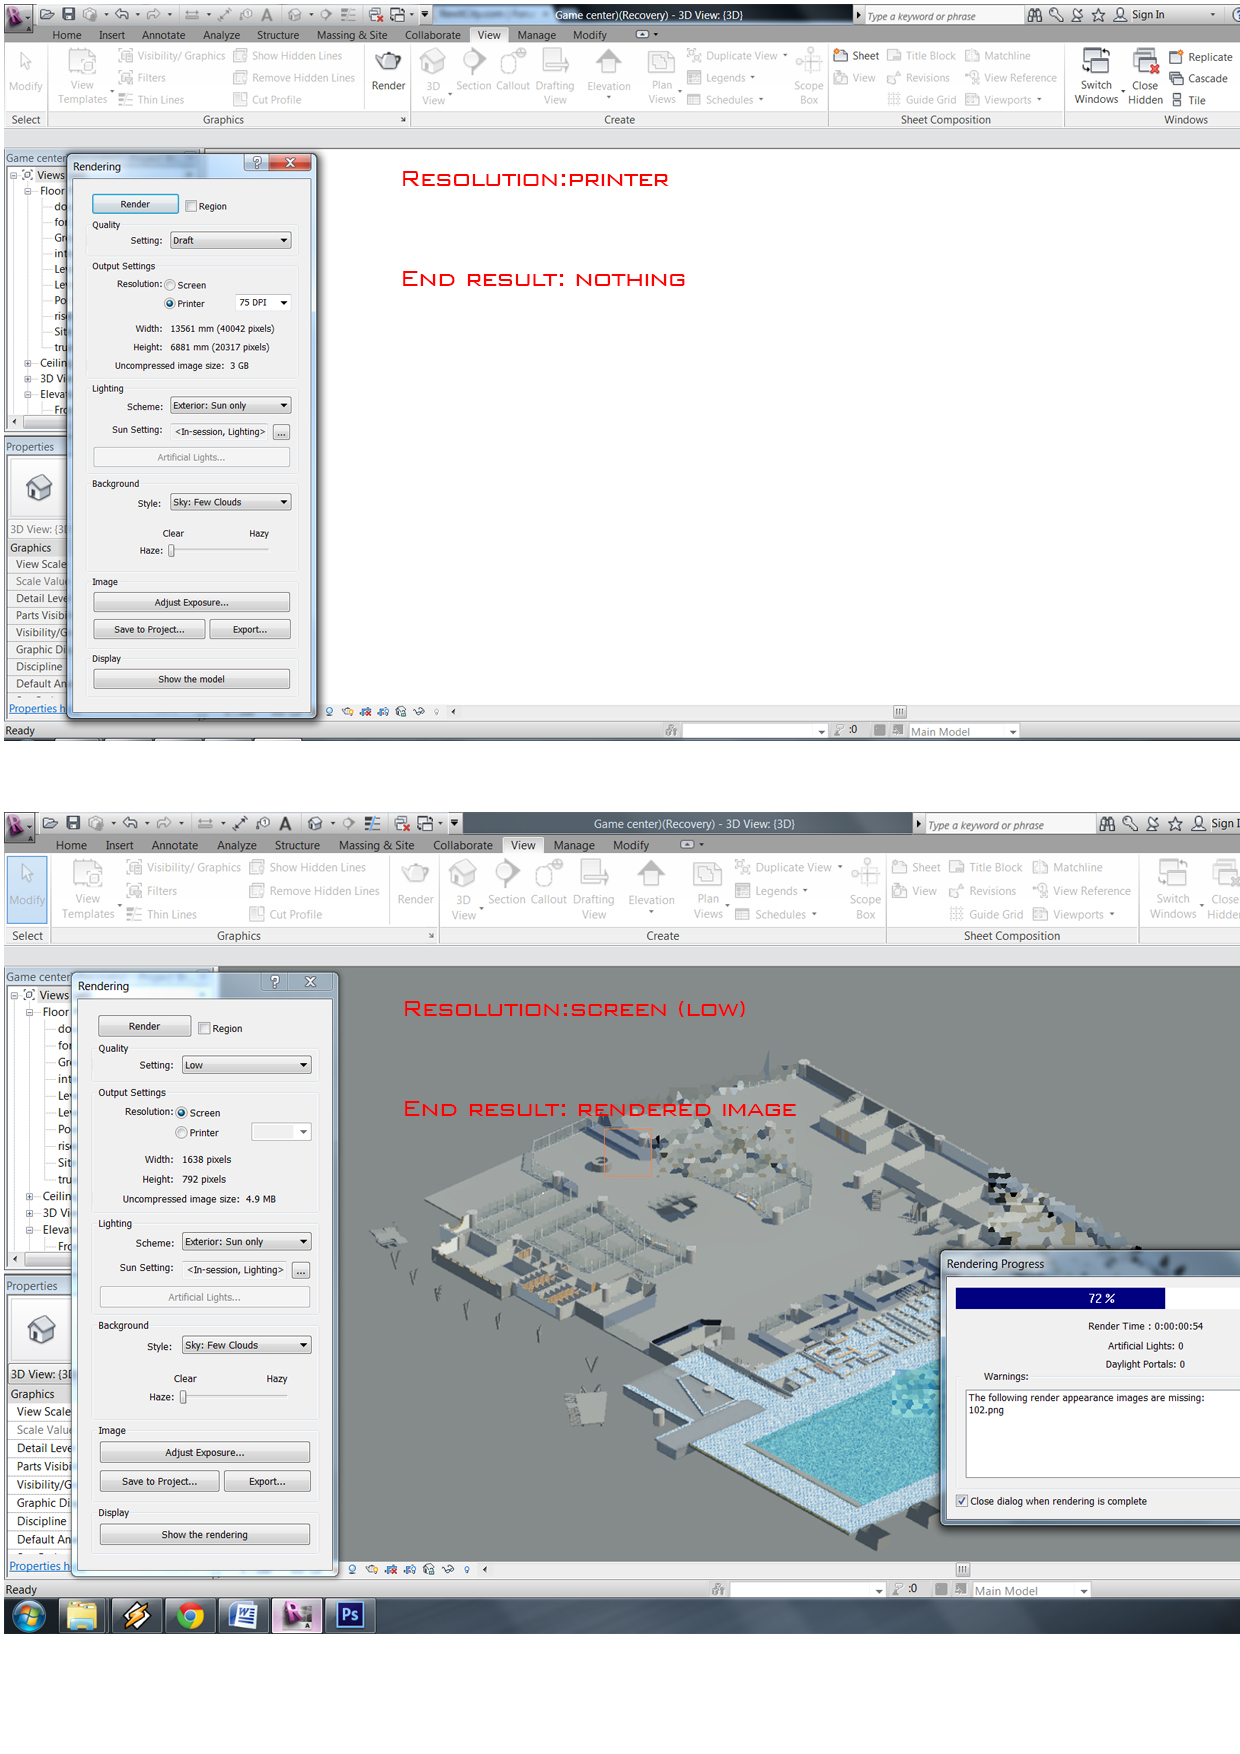The width and height of the screenshot is (1240, 1754).
Task: Click the 72 % rendering progress bar
Action: pyautogui.click(x=1097, y=1298)
